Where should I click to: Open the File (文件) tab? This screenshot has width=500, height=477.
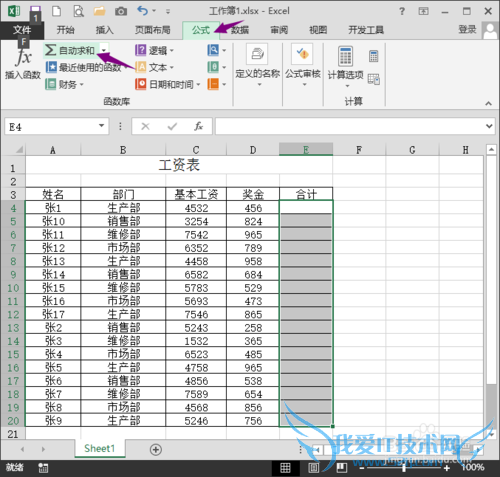tap(22, 30)
